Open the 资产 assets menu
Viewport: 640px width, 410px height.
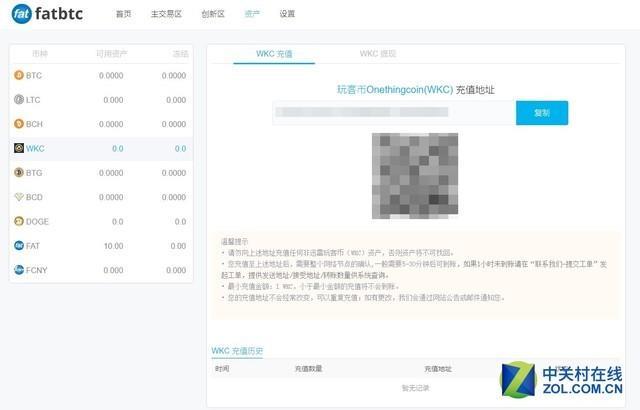[x=252, y=14]
